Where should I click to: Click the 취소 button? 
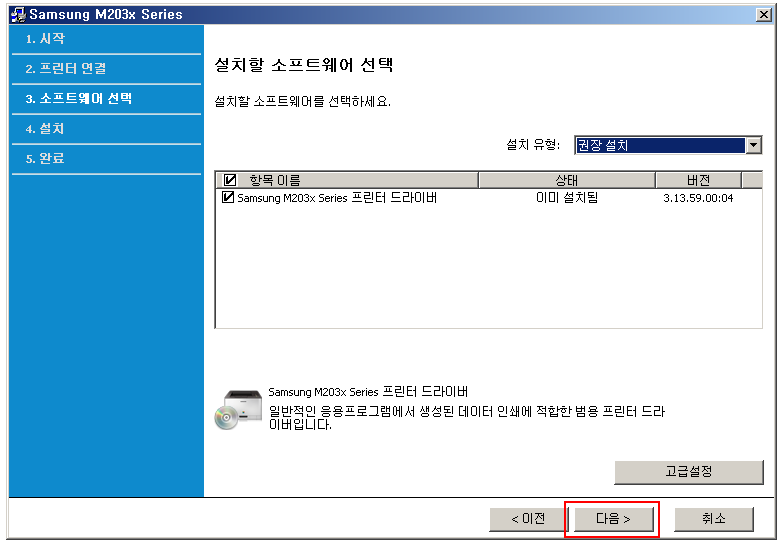point(714,519)
